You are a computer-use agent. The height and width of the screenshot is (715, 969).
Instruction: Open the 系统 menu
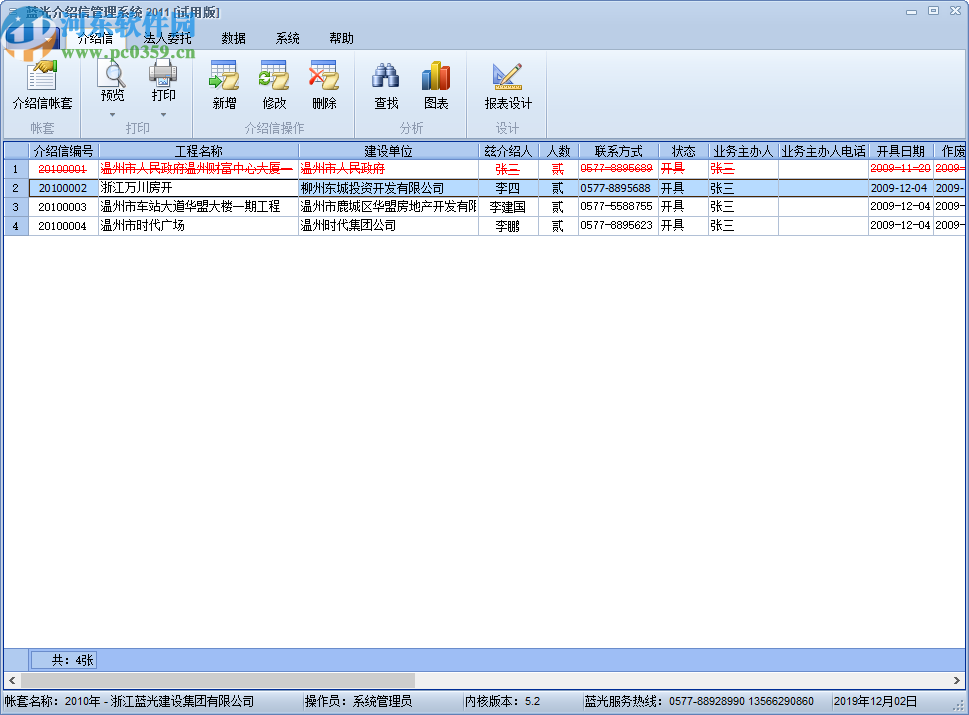[287, 37]
